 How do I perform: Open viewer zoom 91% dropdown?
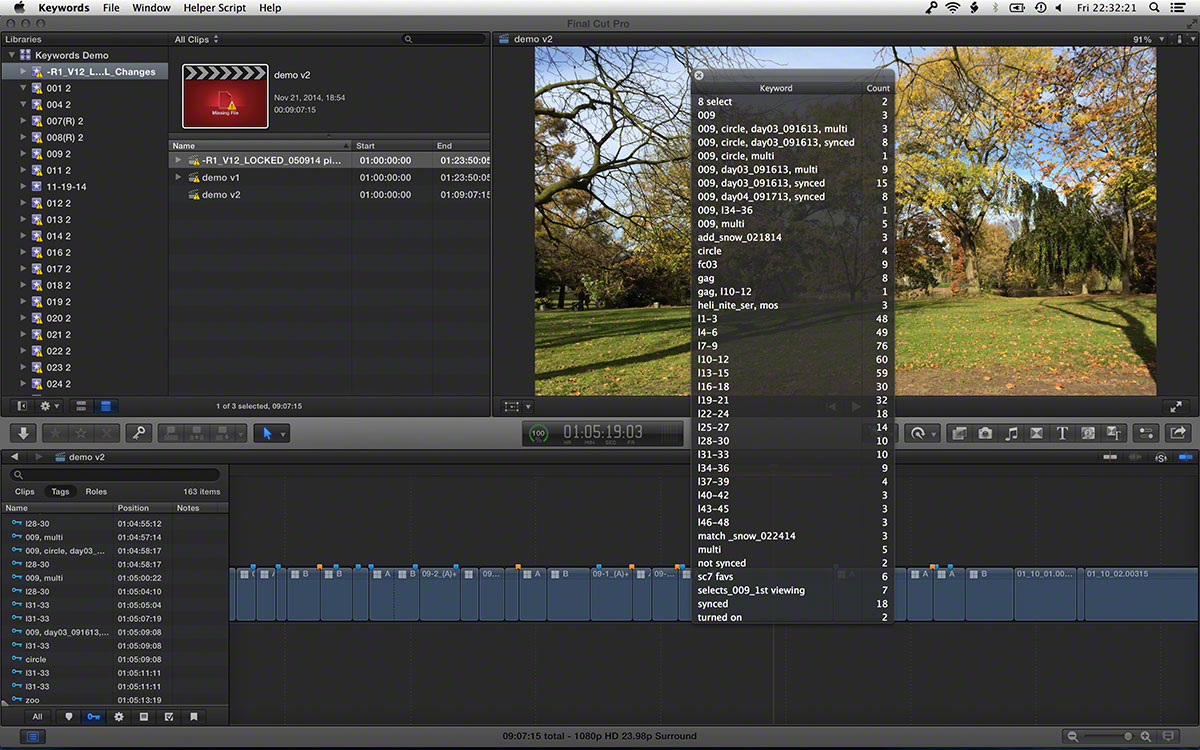click(x=1146, y=39)
